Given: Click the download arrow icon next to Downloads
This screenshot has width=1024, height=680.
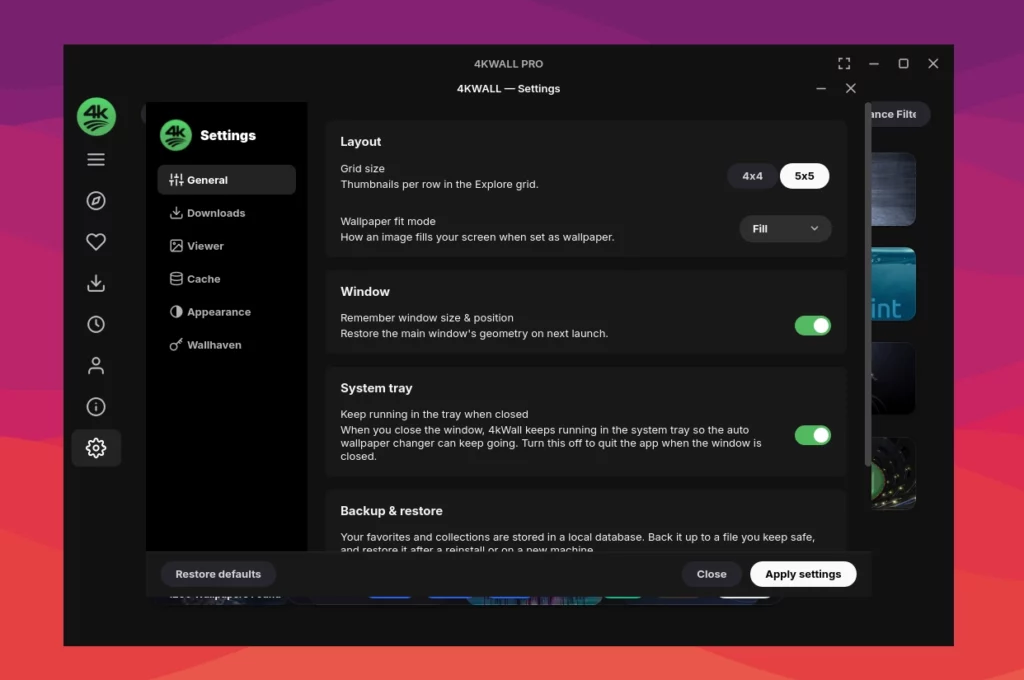Looking at the screenshot, I should click(176, 213).
